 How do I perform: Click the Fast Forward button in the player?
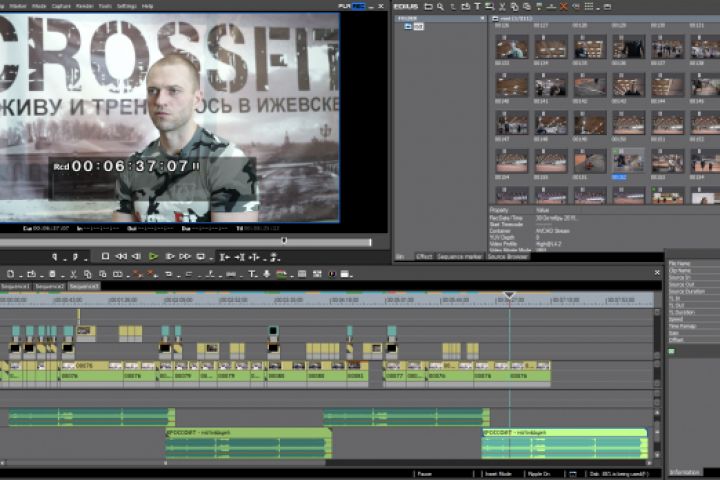185,256
